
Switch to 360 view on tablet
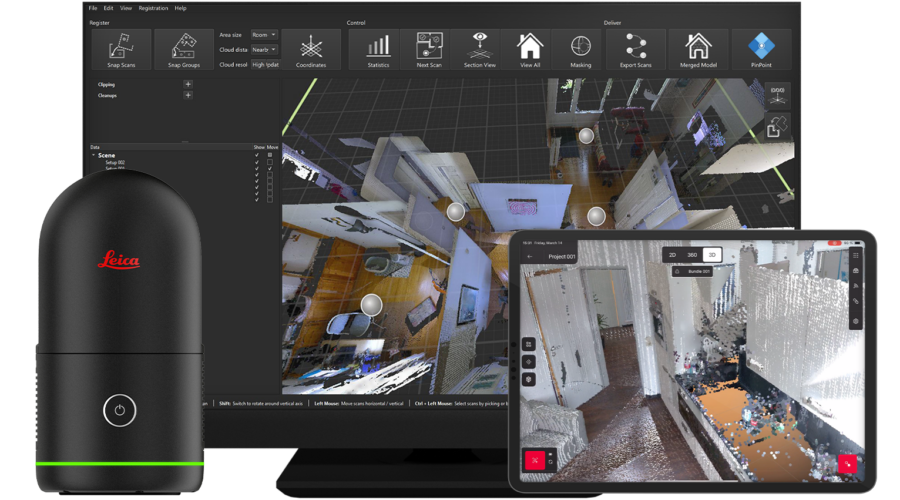[x=691, y=255]
